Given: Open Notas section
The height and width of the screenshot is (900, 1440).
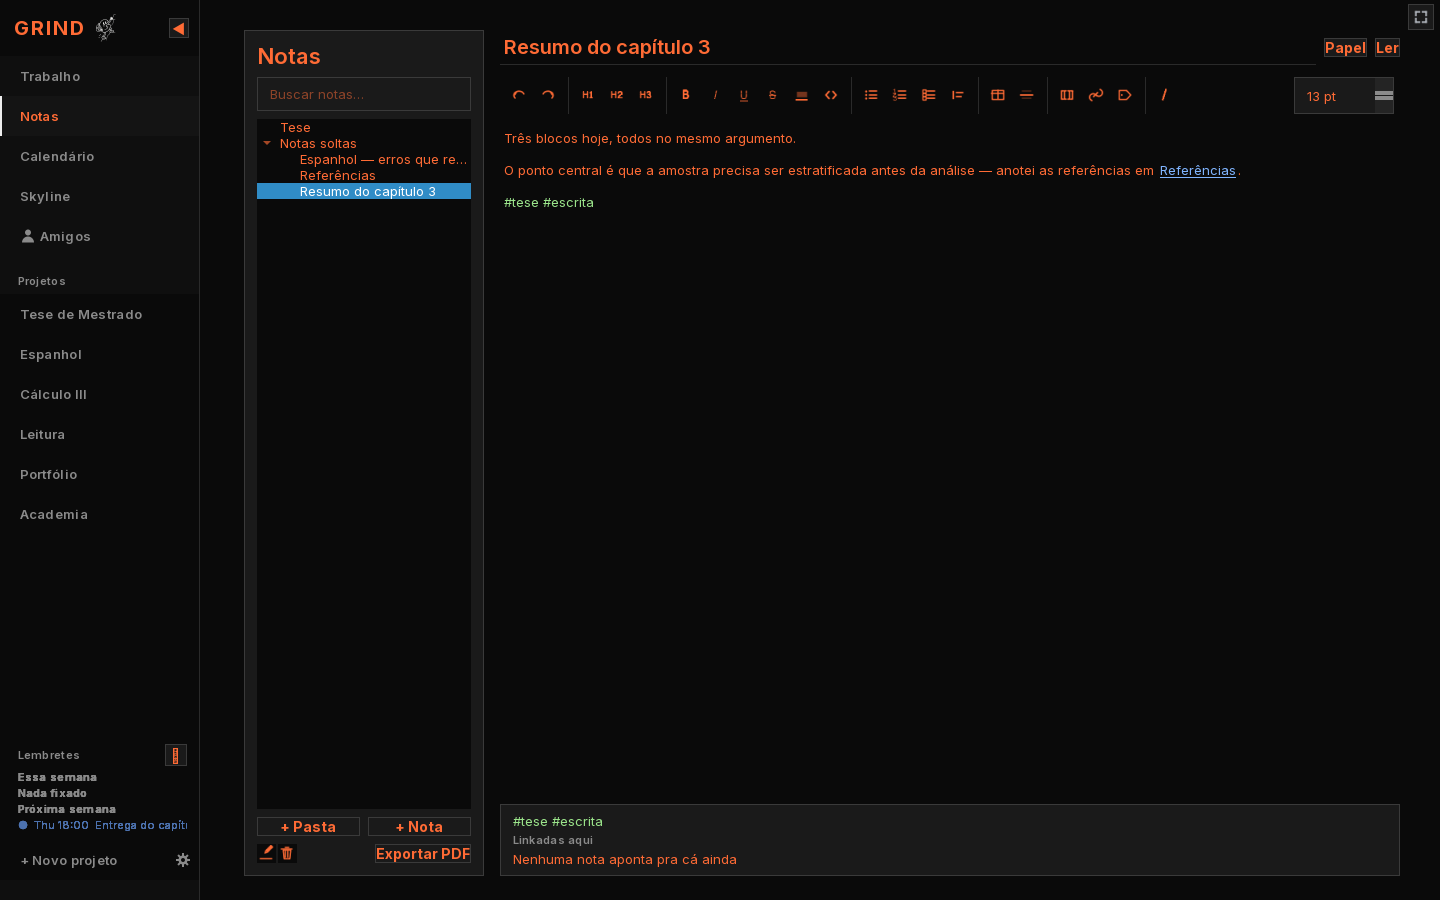Looking at the screenshot, I should (x=100, y=116).
